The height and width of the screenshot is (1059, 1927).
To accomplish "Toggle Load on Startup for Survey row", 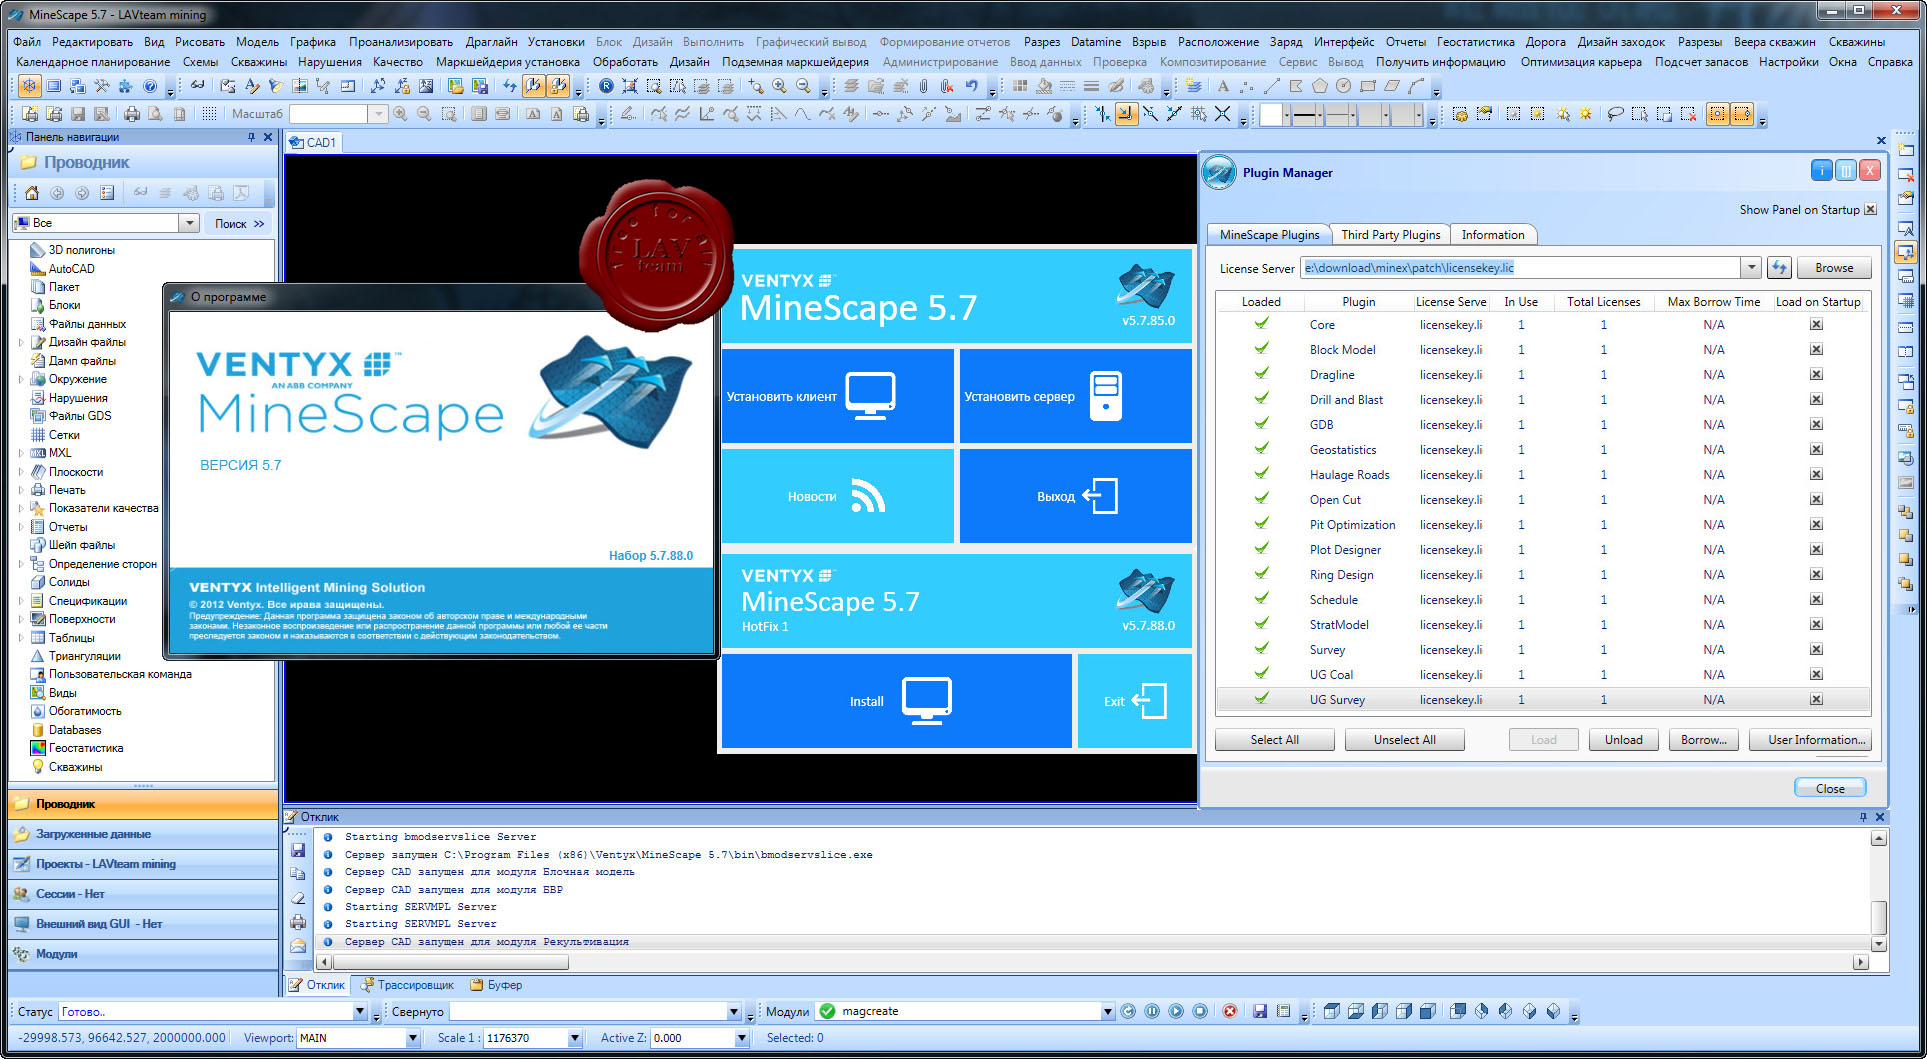I will coord(1816,650).
